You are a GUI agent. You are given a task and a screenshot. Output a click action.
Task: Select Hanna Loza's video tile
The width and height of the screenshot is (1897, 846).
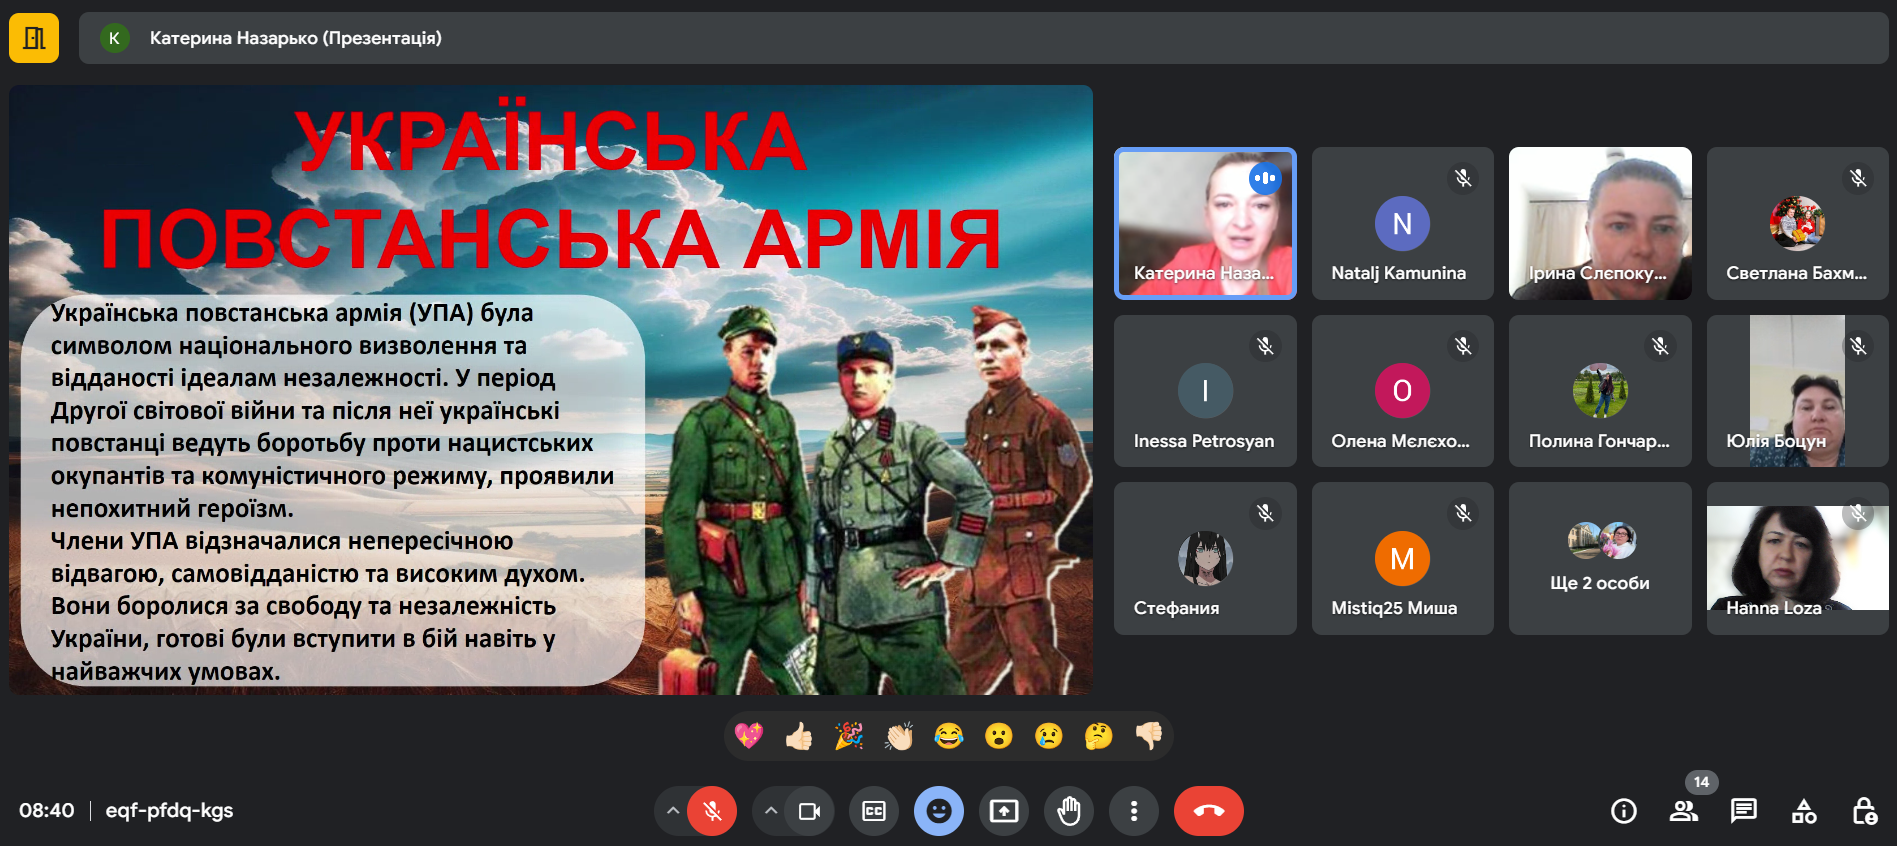pyautogui.click(x=1797, y=559)
